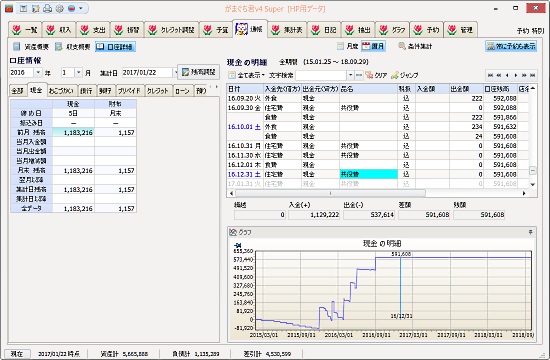Click the 現在 status bar button
This screenshot has width=550, height=360.
(x=17, y=354)
